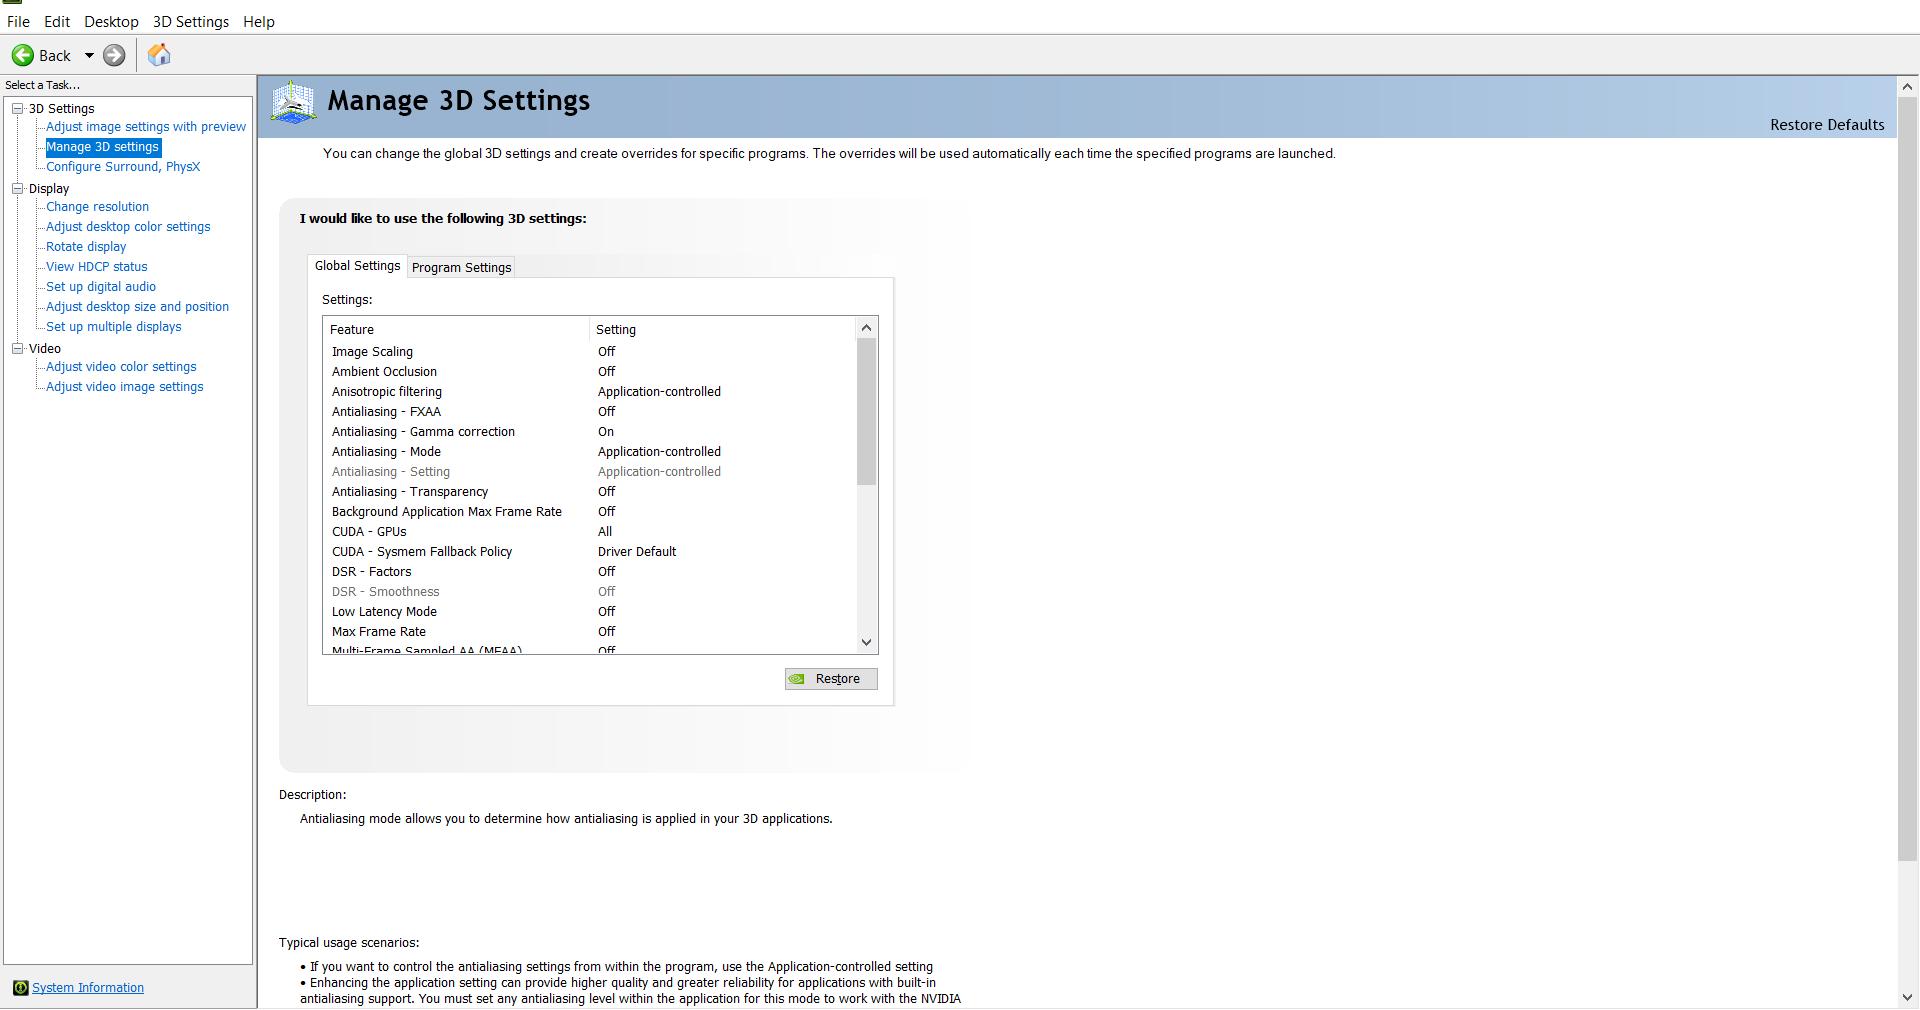Click the Restore button
This screenshot has height=1010, width=1920.
(x=831, y=679)
